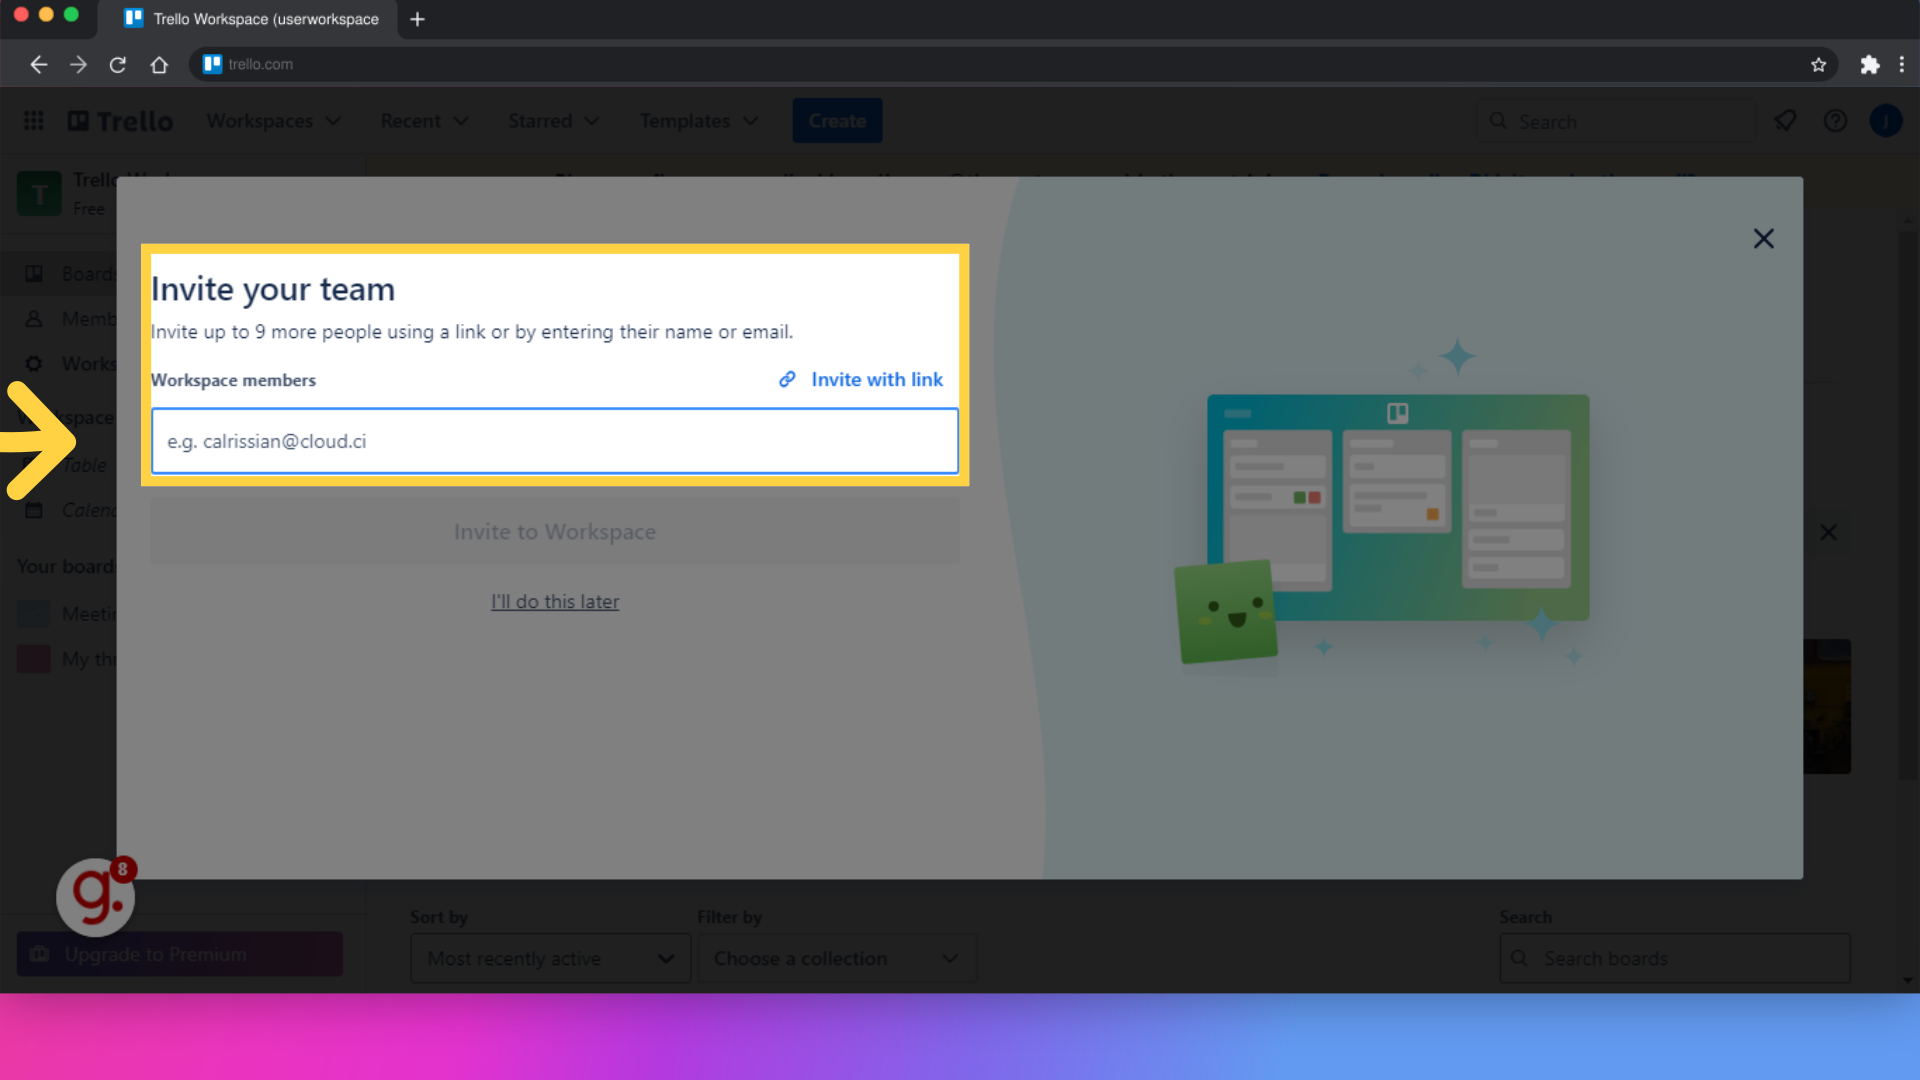Click the browser forward arrow
Viewport: 1920px width, 1080px height.
click(x=78, y=64)
